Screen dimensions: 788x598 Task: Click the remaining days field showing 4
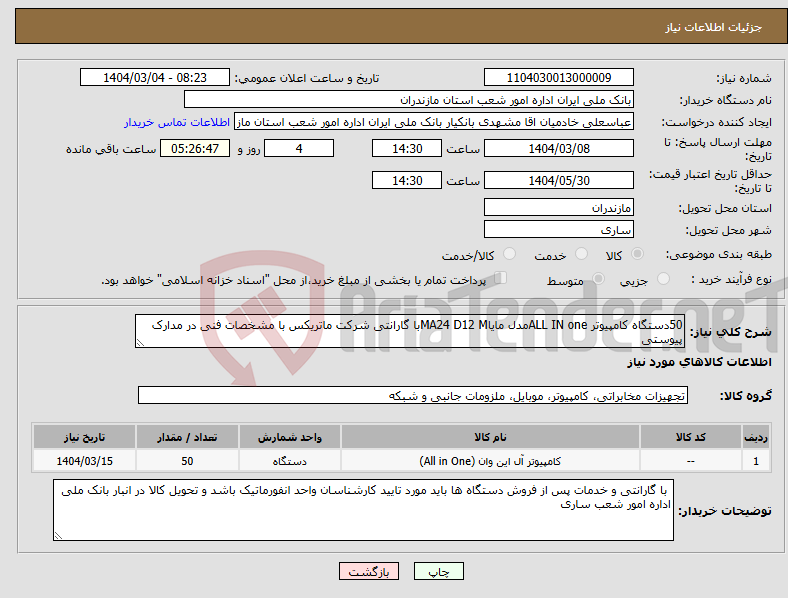coord(299,148)
